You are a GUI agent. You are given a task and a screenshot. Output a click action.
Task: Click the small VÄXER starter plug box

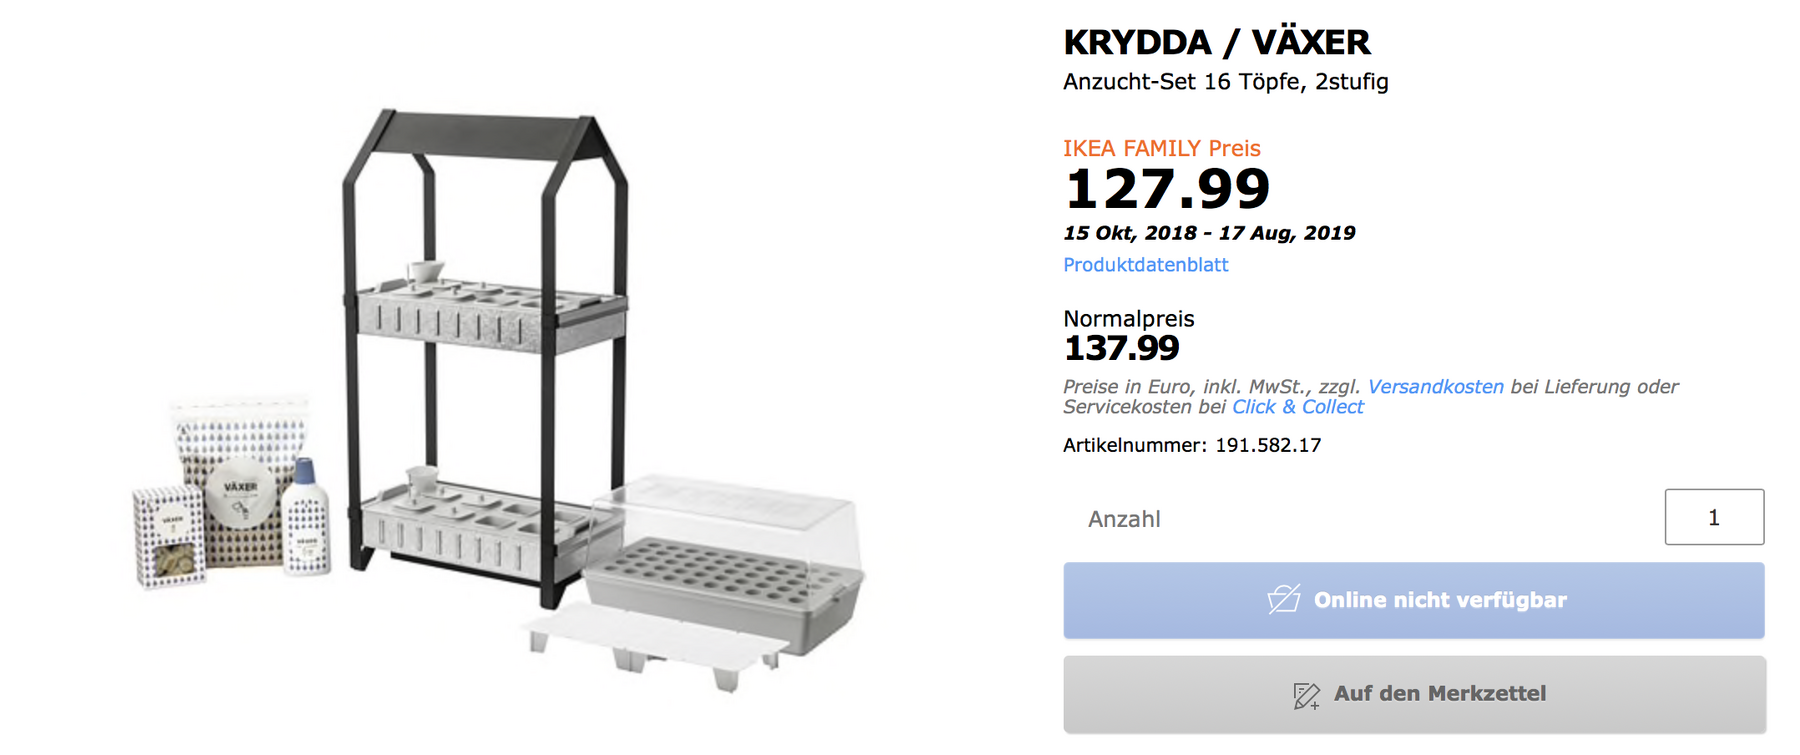pyautogui.click(x=168, y=535)
